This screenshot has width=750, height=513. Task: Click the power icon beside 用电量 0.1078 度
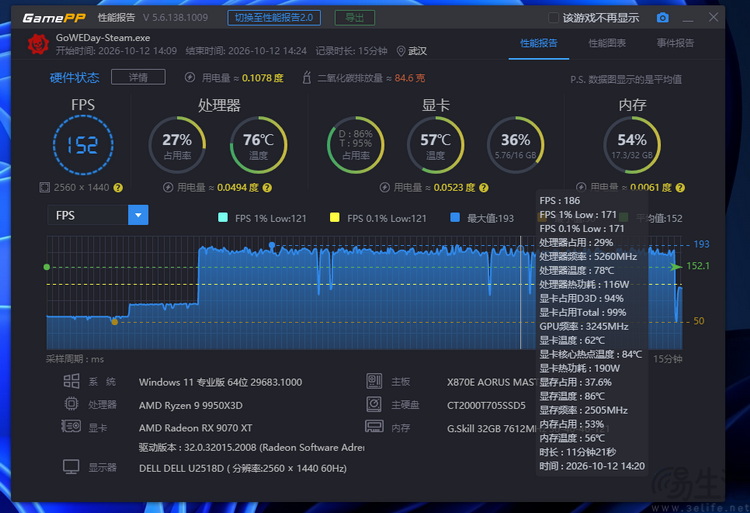tap(190, 77)
